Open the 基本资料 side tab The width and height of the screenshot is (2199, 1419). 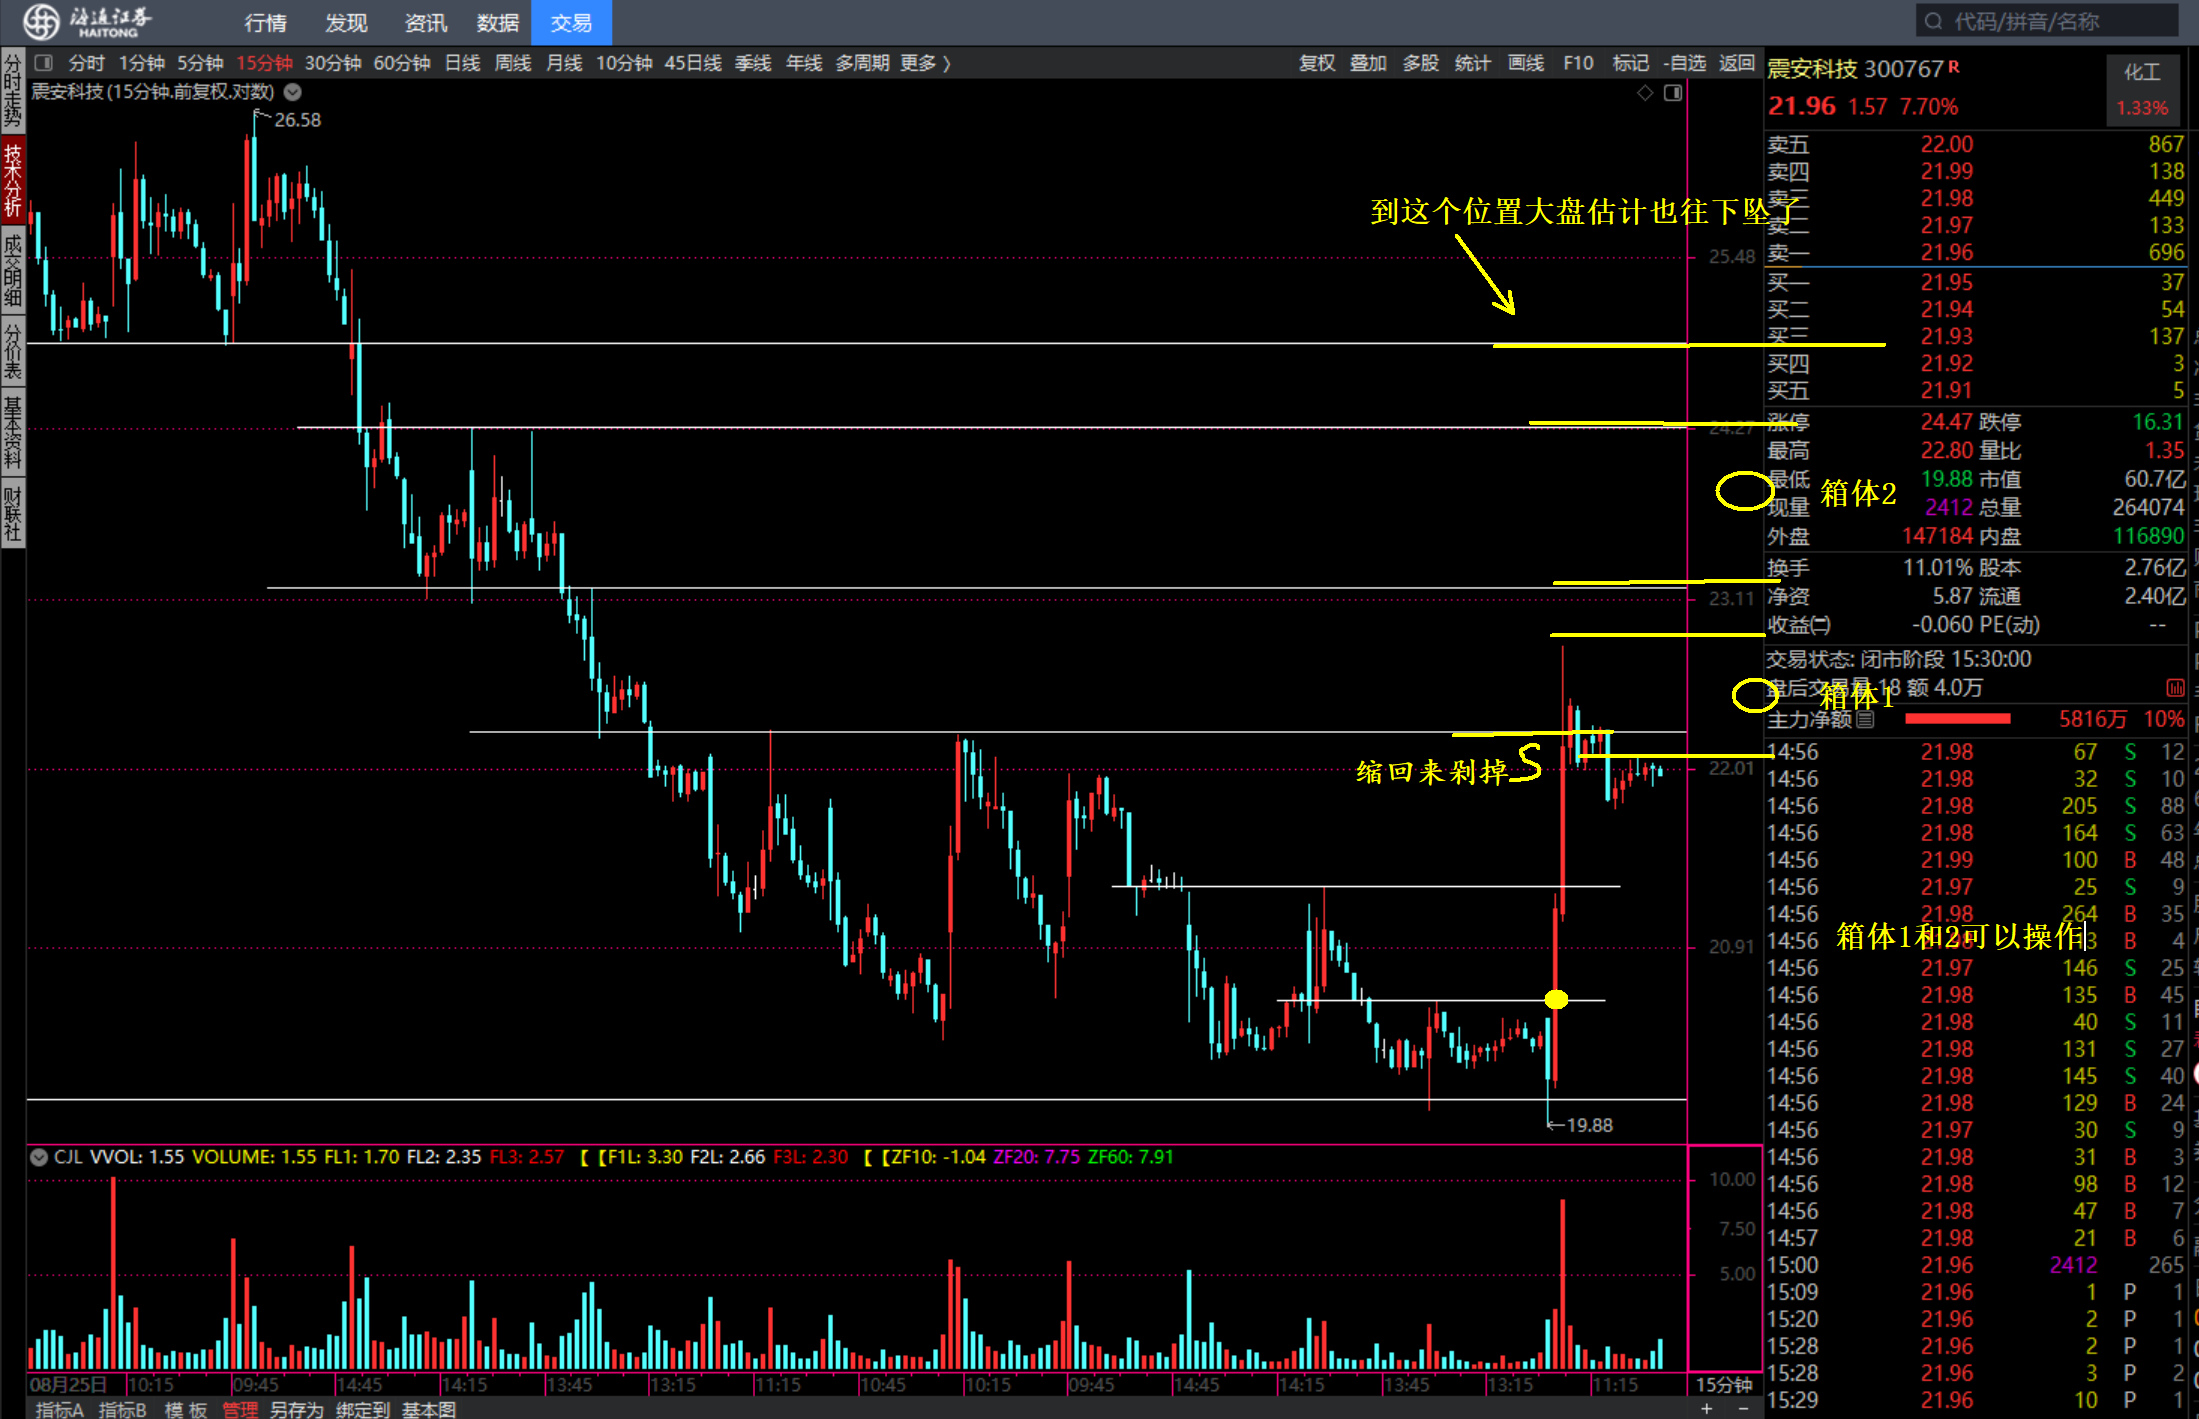(12, 432)
